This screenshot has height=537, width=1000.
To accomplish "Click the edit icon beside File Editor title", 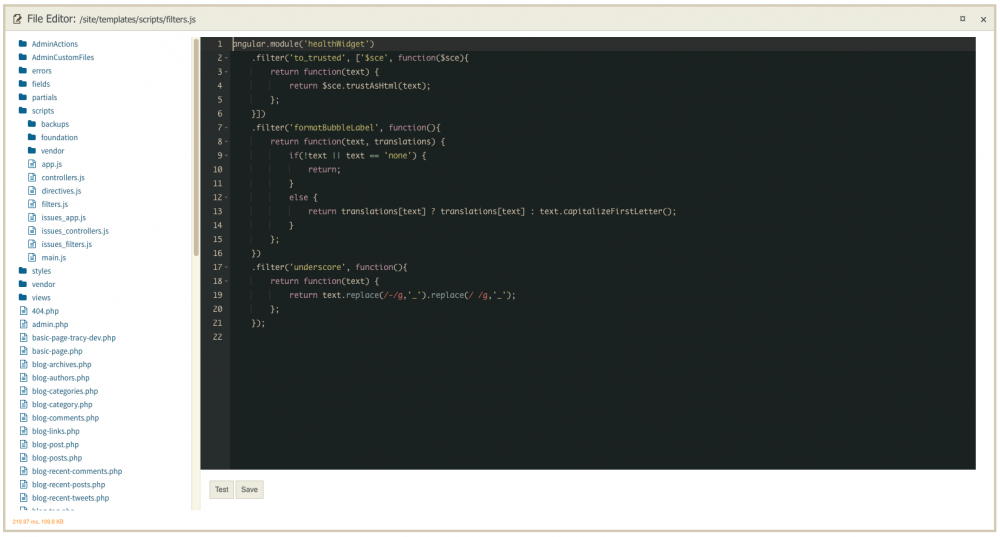I will point(17,19).
